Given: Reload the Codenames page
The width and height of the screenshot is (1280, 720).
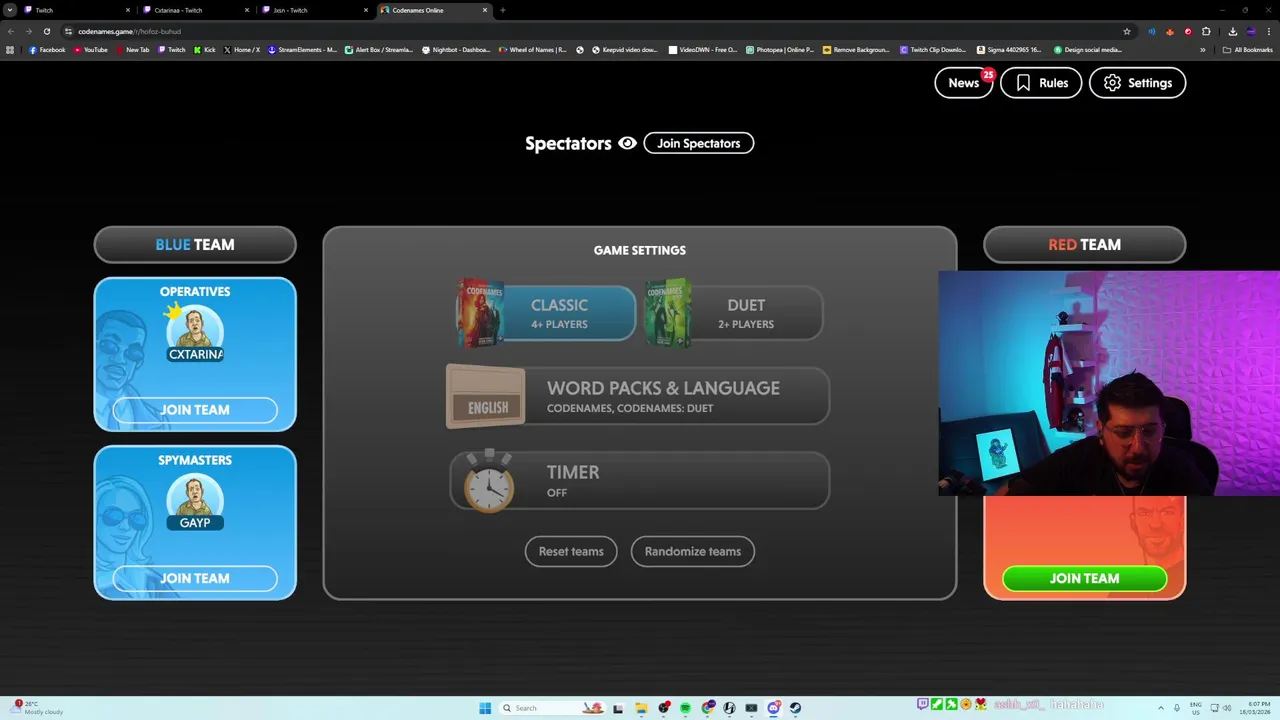Looking at the screenshot, I should pos(46,31).
